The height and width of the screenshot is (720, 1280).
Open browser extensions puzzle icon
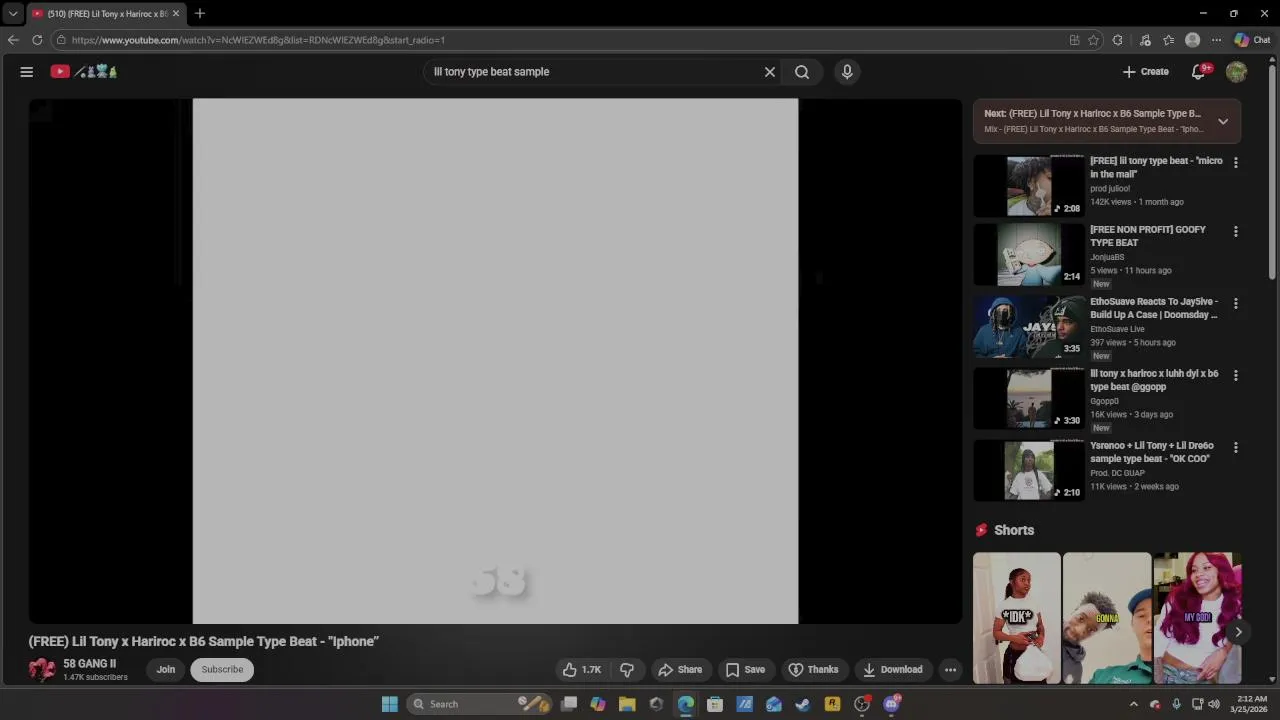coord(1117,40)
